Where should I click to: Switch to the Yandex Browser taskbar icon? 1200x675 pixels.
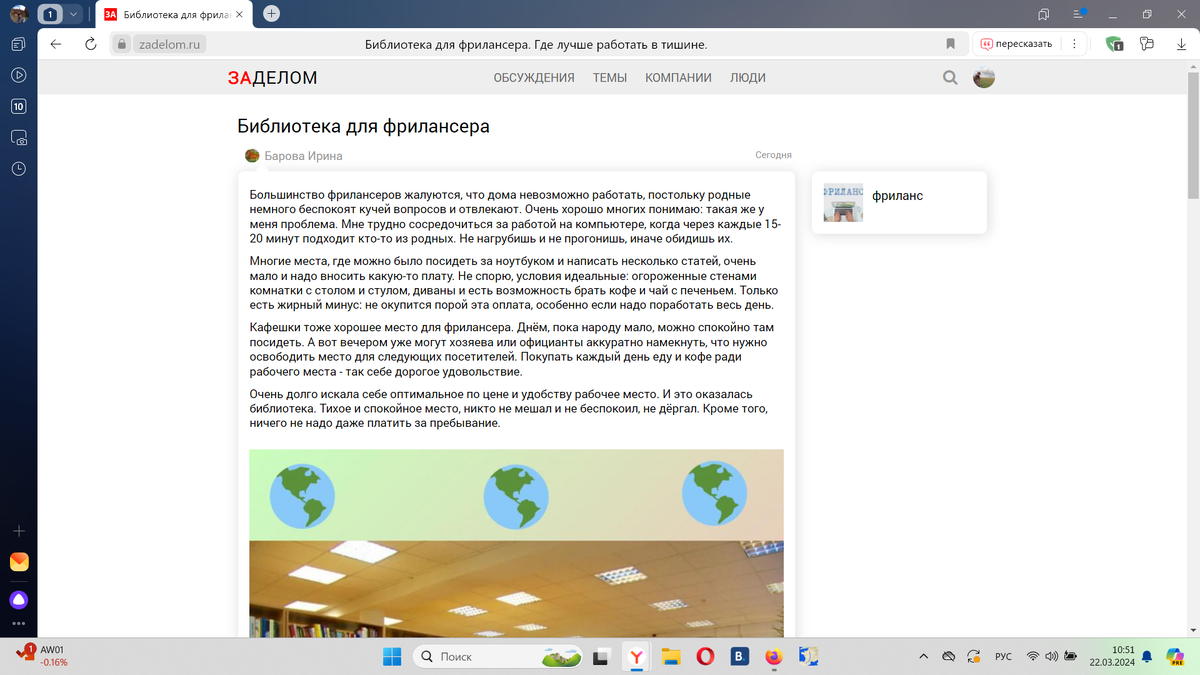pyautogui.click(x=636, y=657)
